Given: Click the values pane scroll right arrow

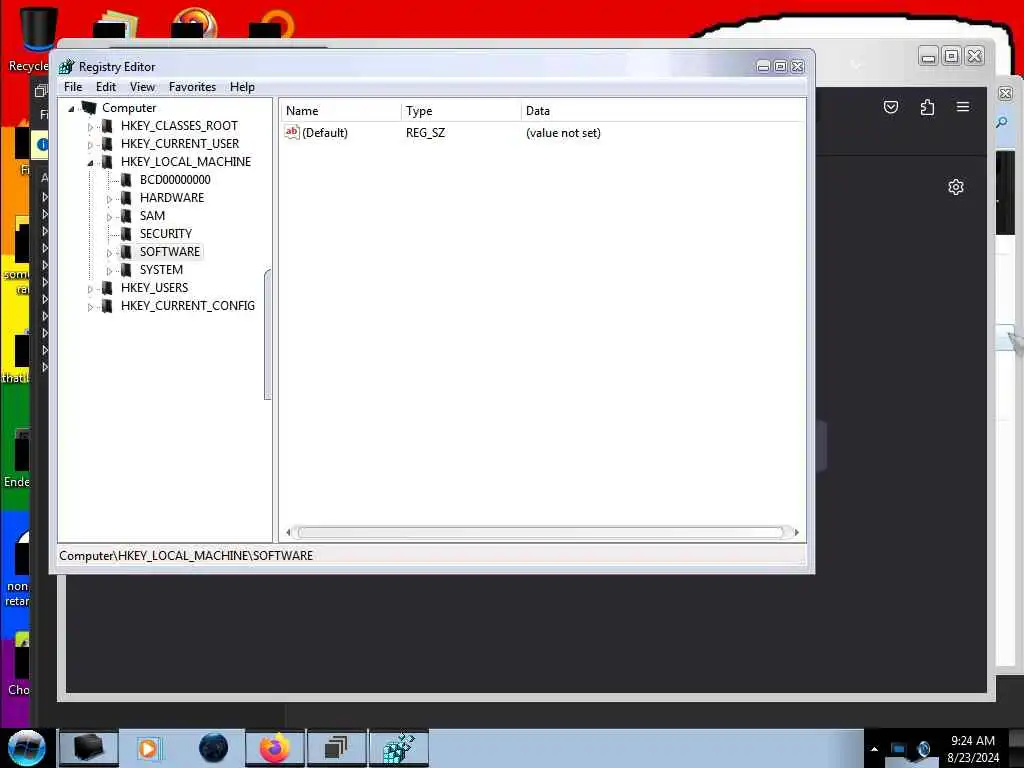Looking at the screenshot, I should point(796,532).
